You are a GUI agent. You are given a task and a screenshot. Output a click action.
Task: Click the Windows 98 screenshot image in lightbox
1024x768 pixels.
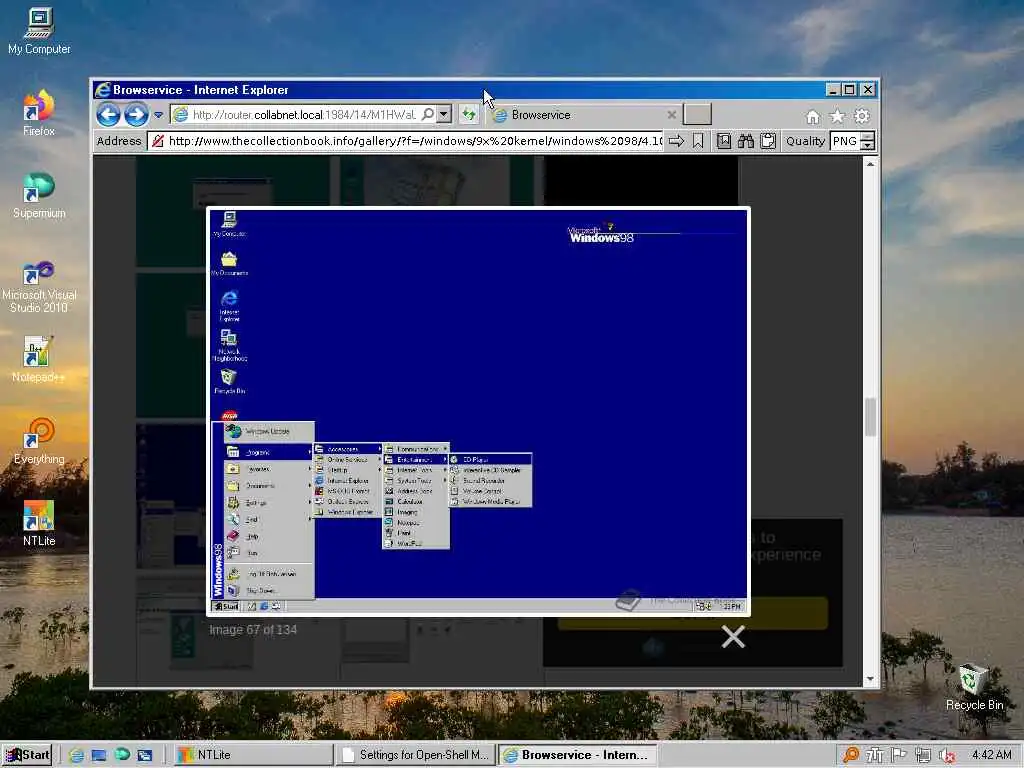pyautogui.click(x=479, y=411)
